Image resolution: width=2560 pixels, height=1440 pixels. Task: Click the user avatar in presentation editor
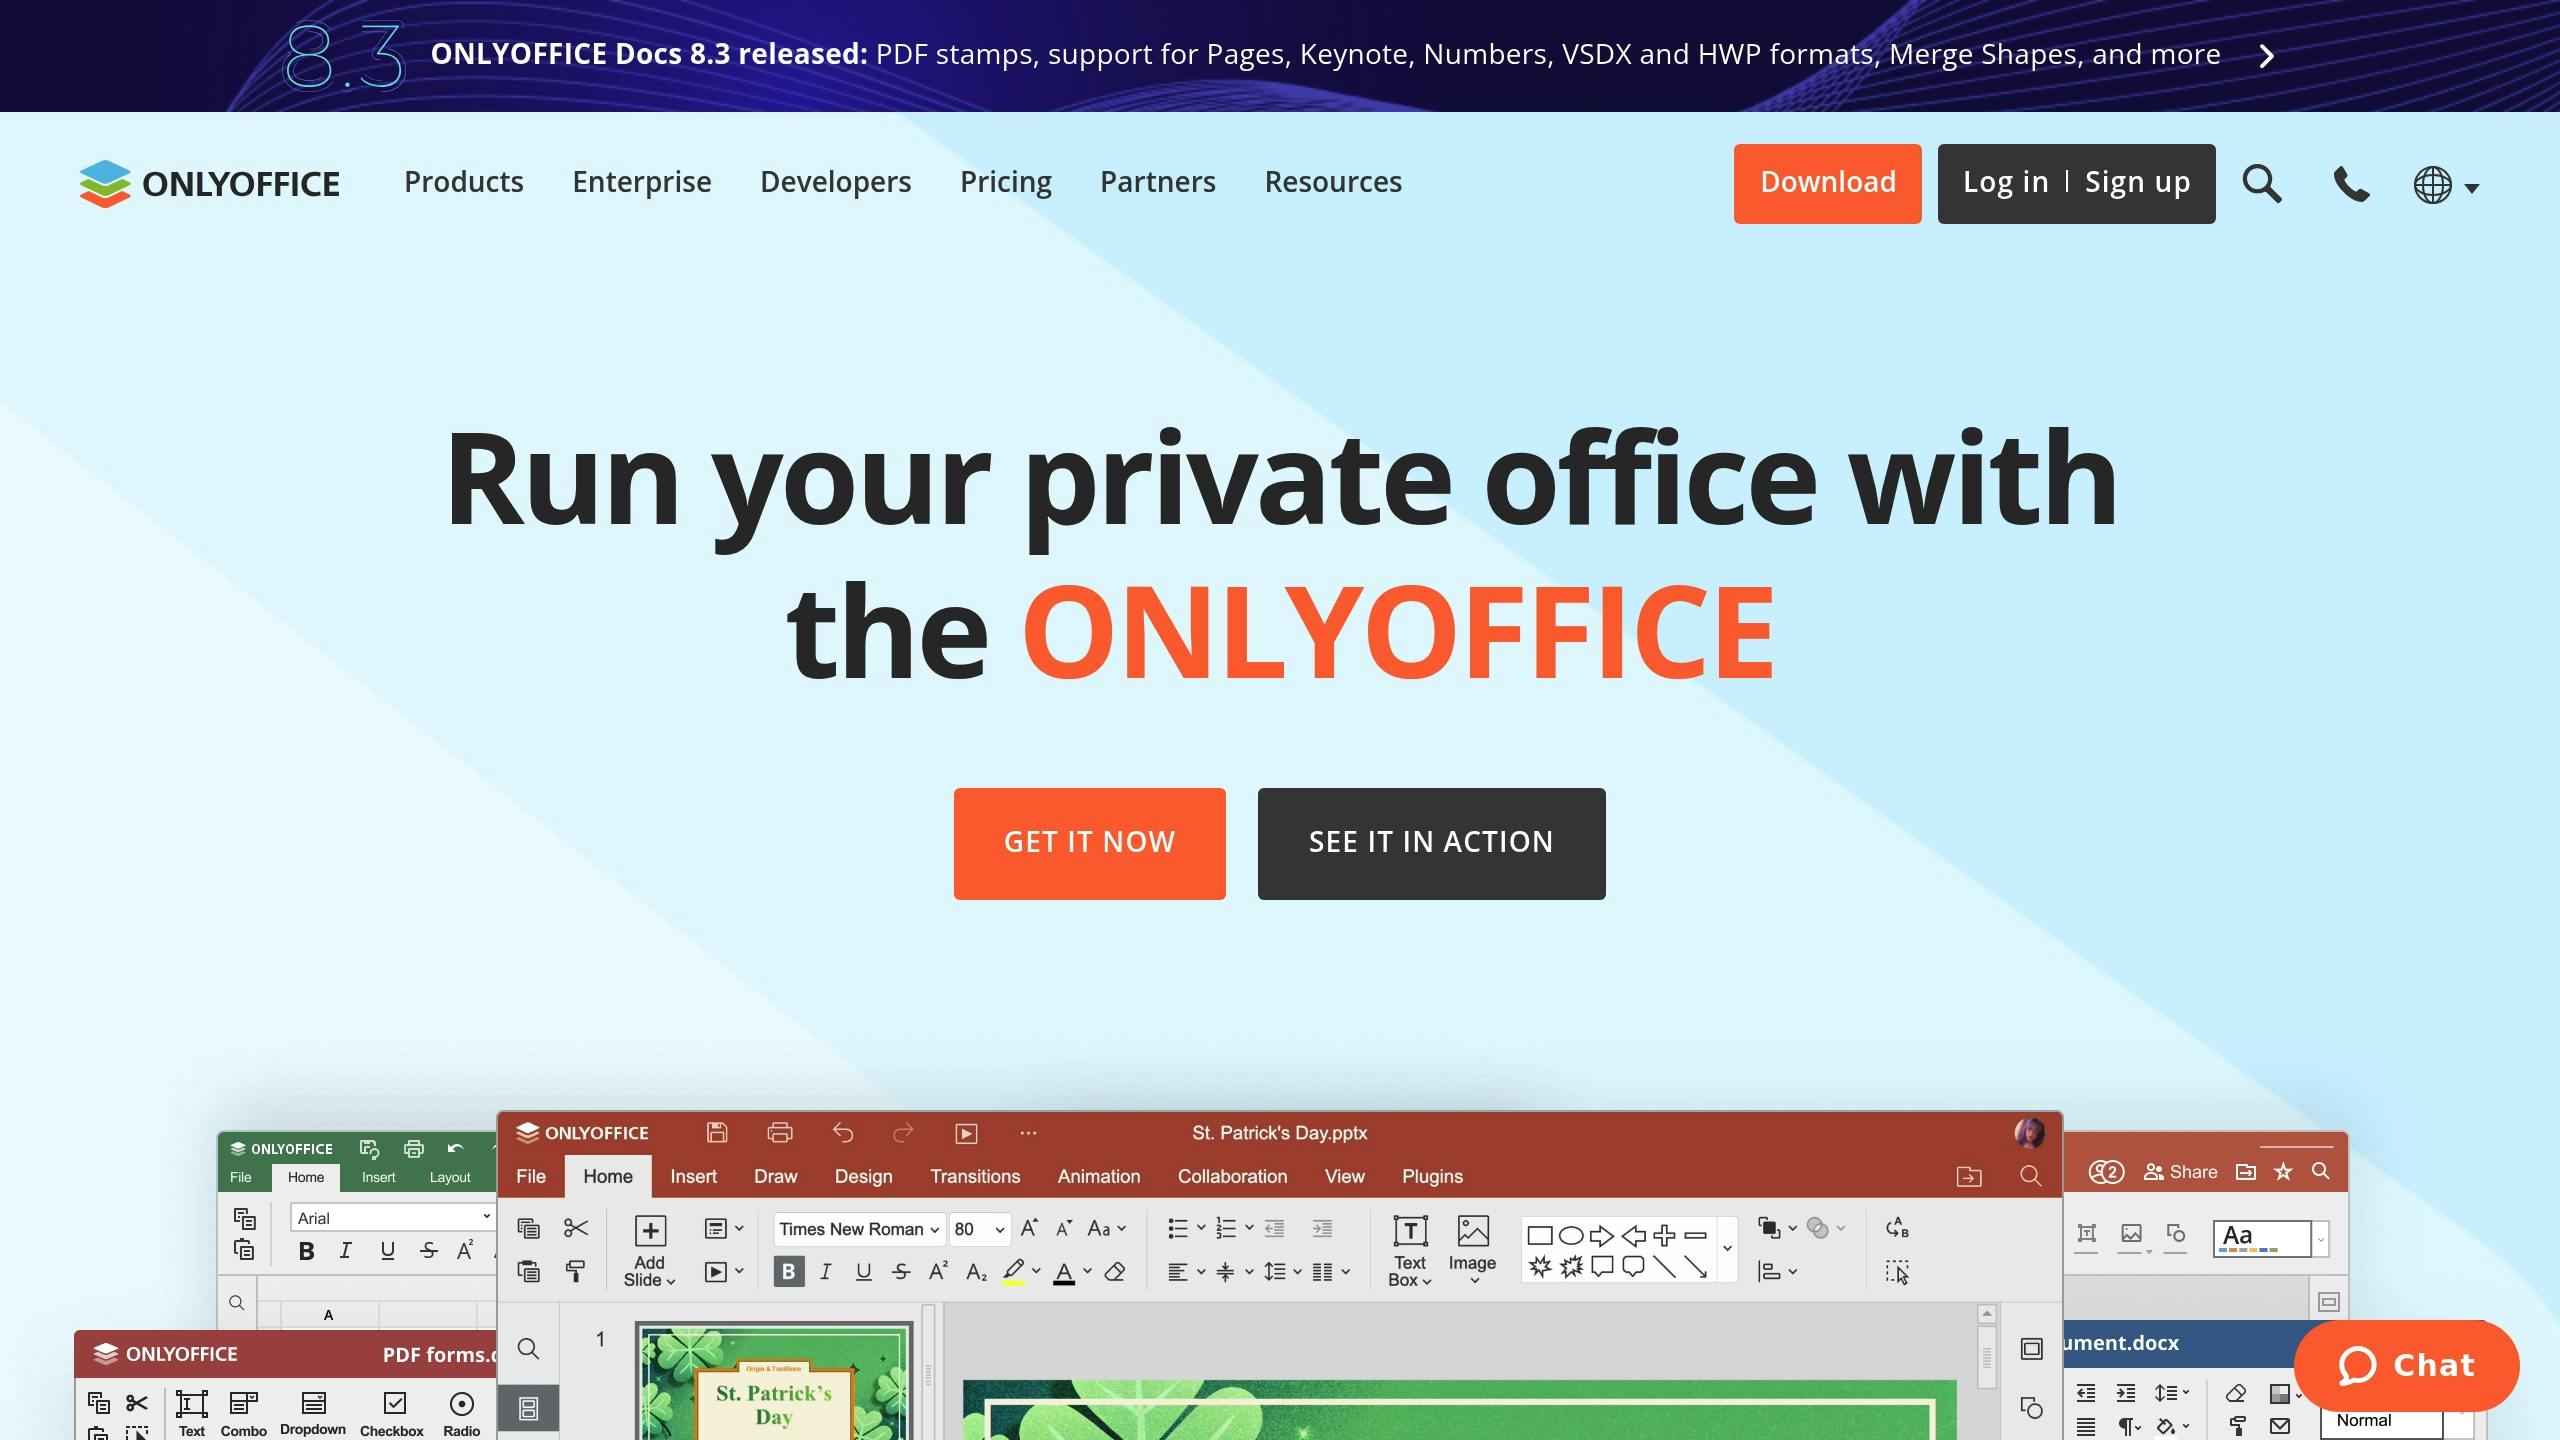pos(2029,1132)
